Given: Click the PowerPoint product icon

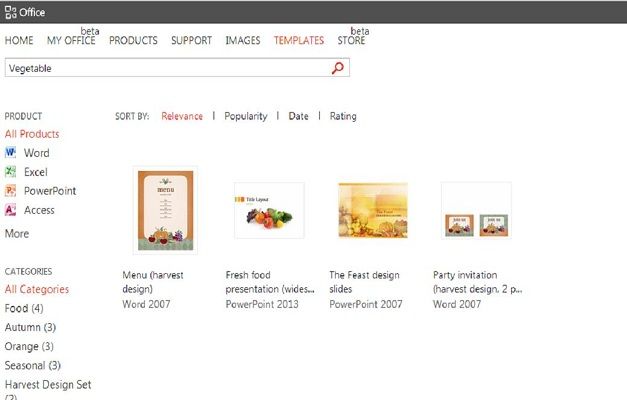Looking at the screenshot, I should pyautogui.click(x=10, y=190).
